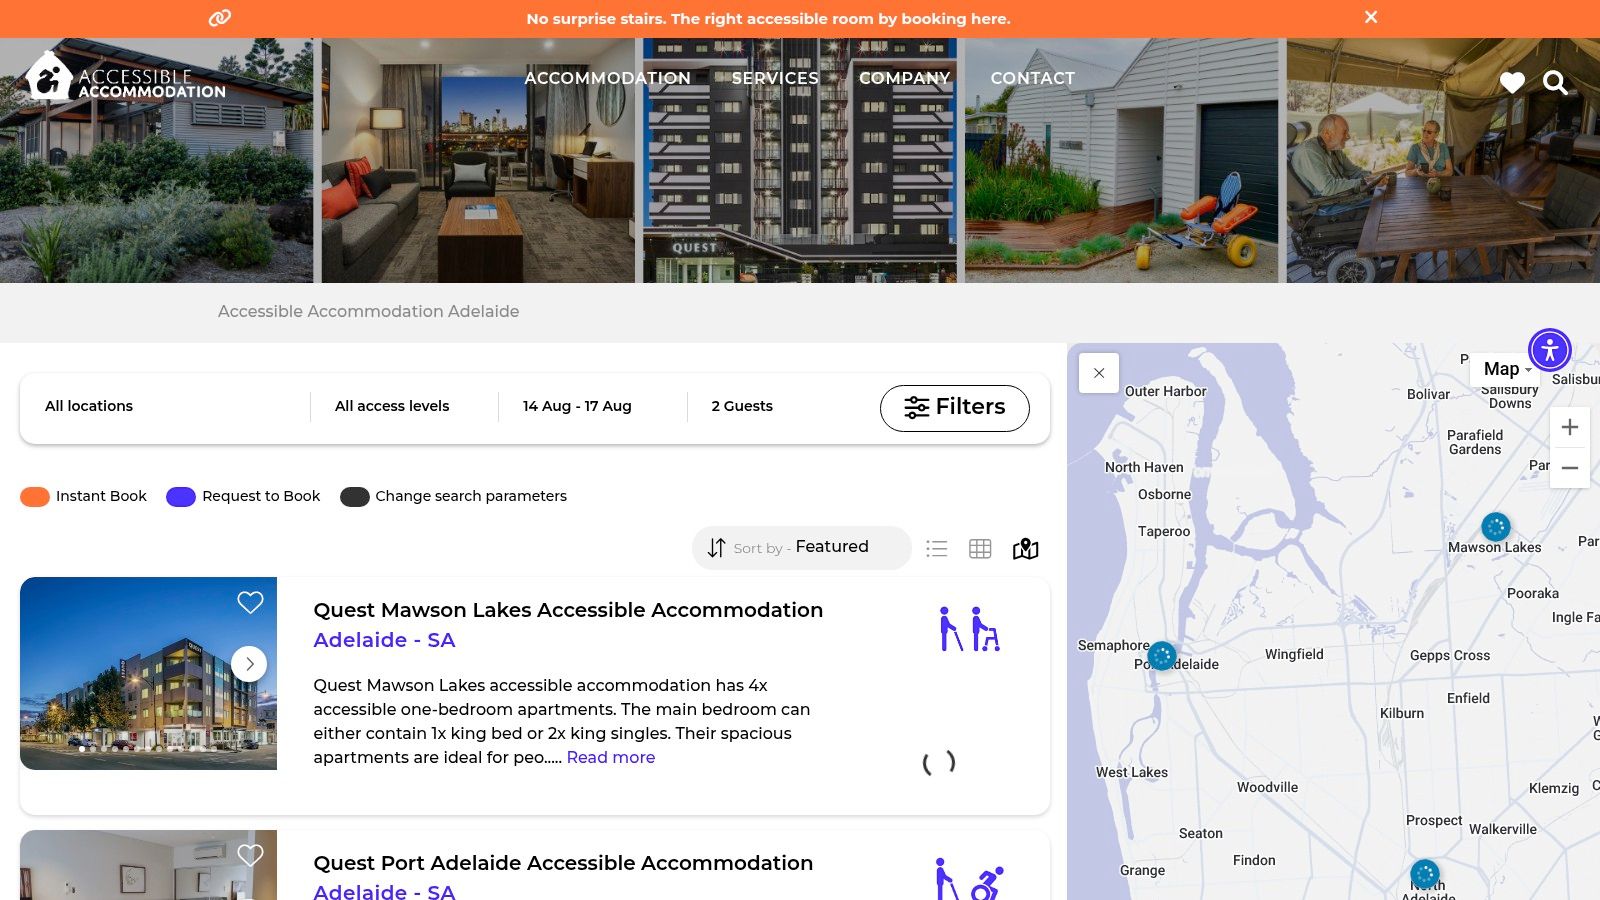Open the accessibility widget button
Viewport: 1600px width, 900px height.
[1550, 350]
